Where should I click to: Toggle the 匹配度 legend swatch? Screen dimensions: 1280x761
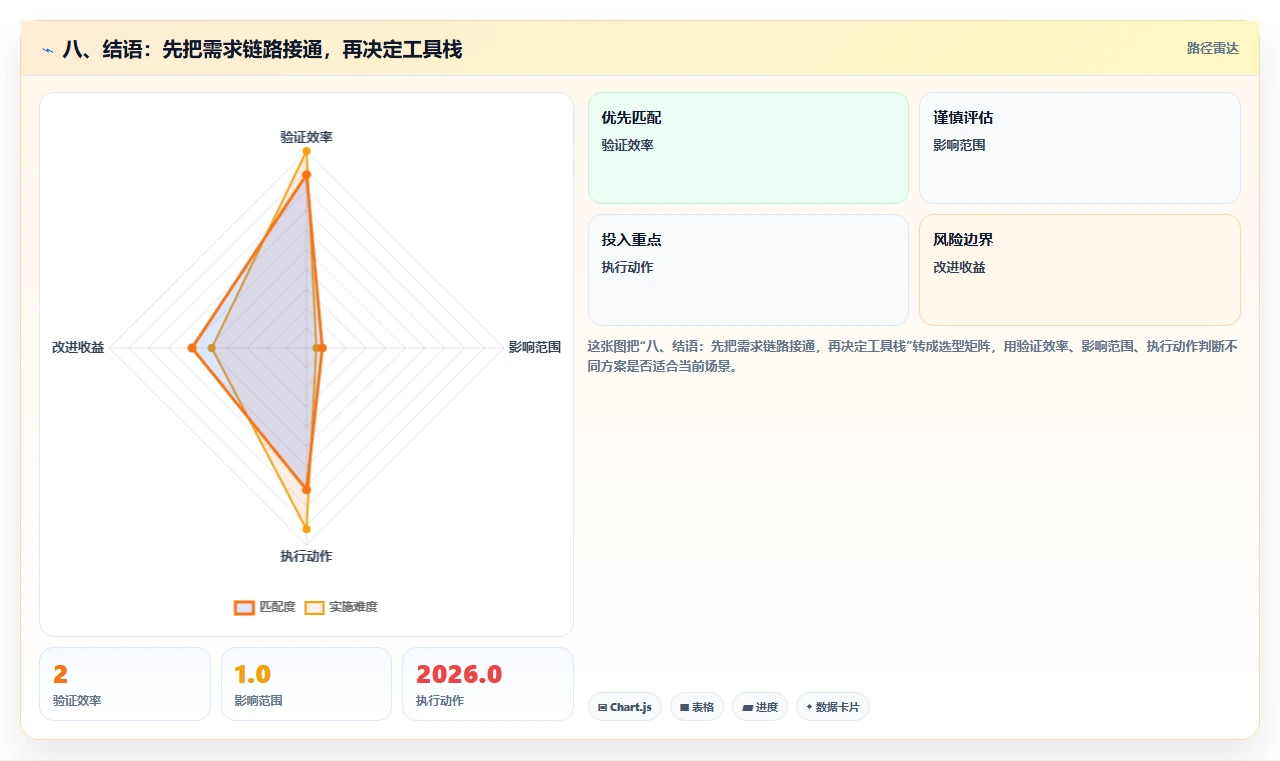[x=245, y=607]
